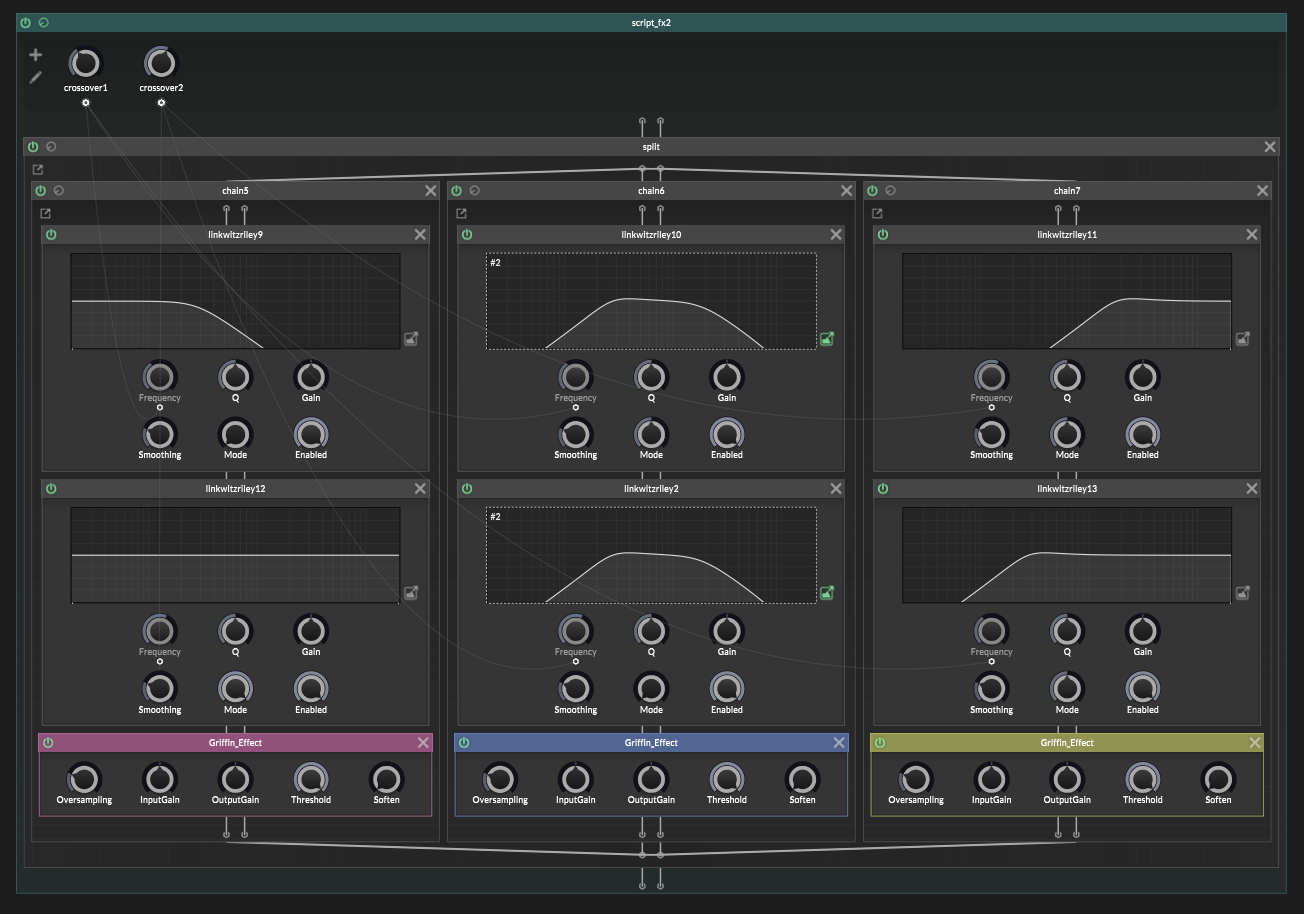Screen dimensions: 1304x914
Task: Click linkwitzriley10 Gain knob
Action: pyautogui.click(x=727, y=376)
